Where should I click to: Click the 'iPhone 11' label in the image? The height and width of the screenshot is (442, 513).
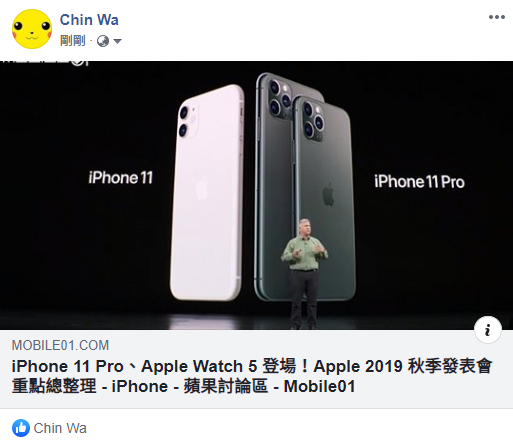point(121,177)
